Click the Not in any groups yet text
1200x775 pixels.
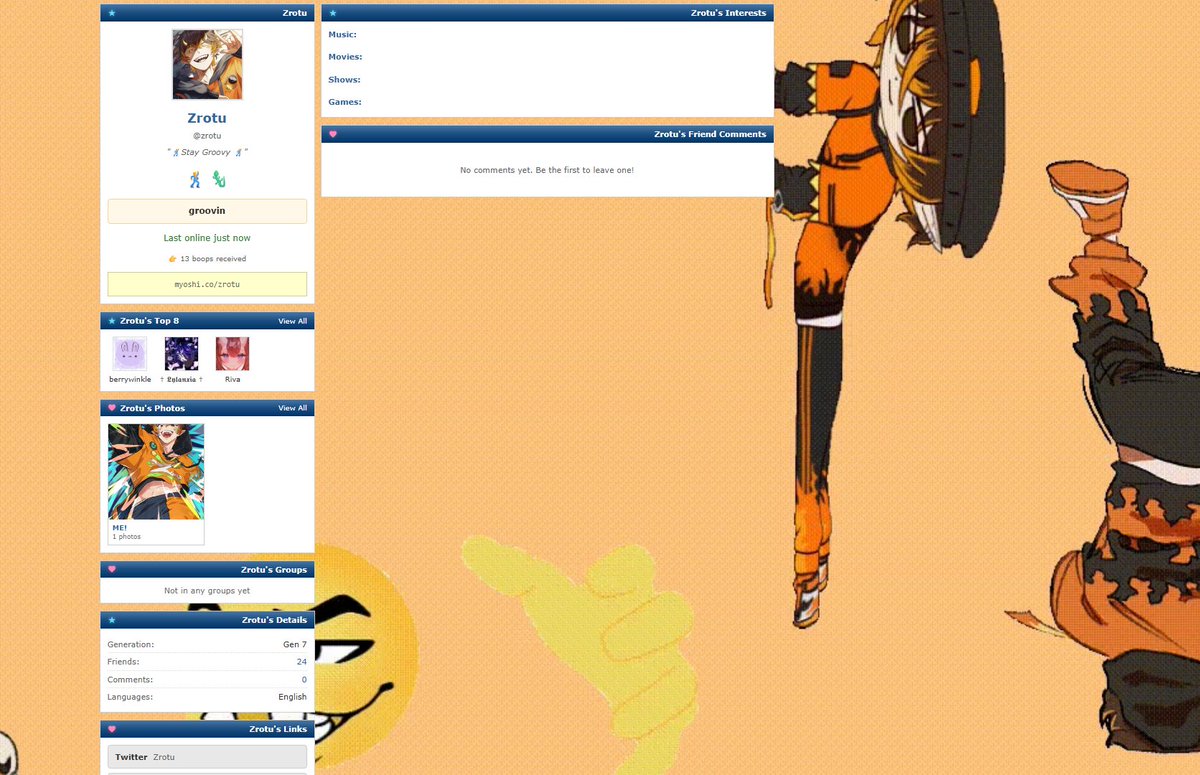pos(207,591)
